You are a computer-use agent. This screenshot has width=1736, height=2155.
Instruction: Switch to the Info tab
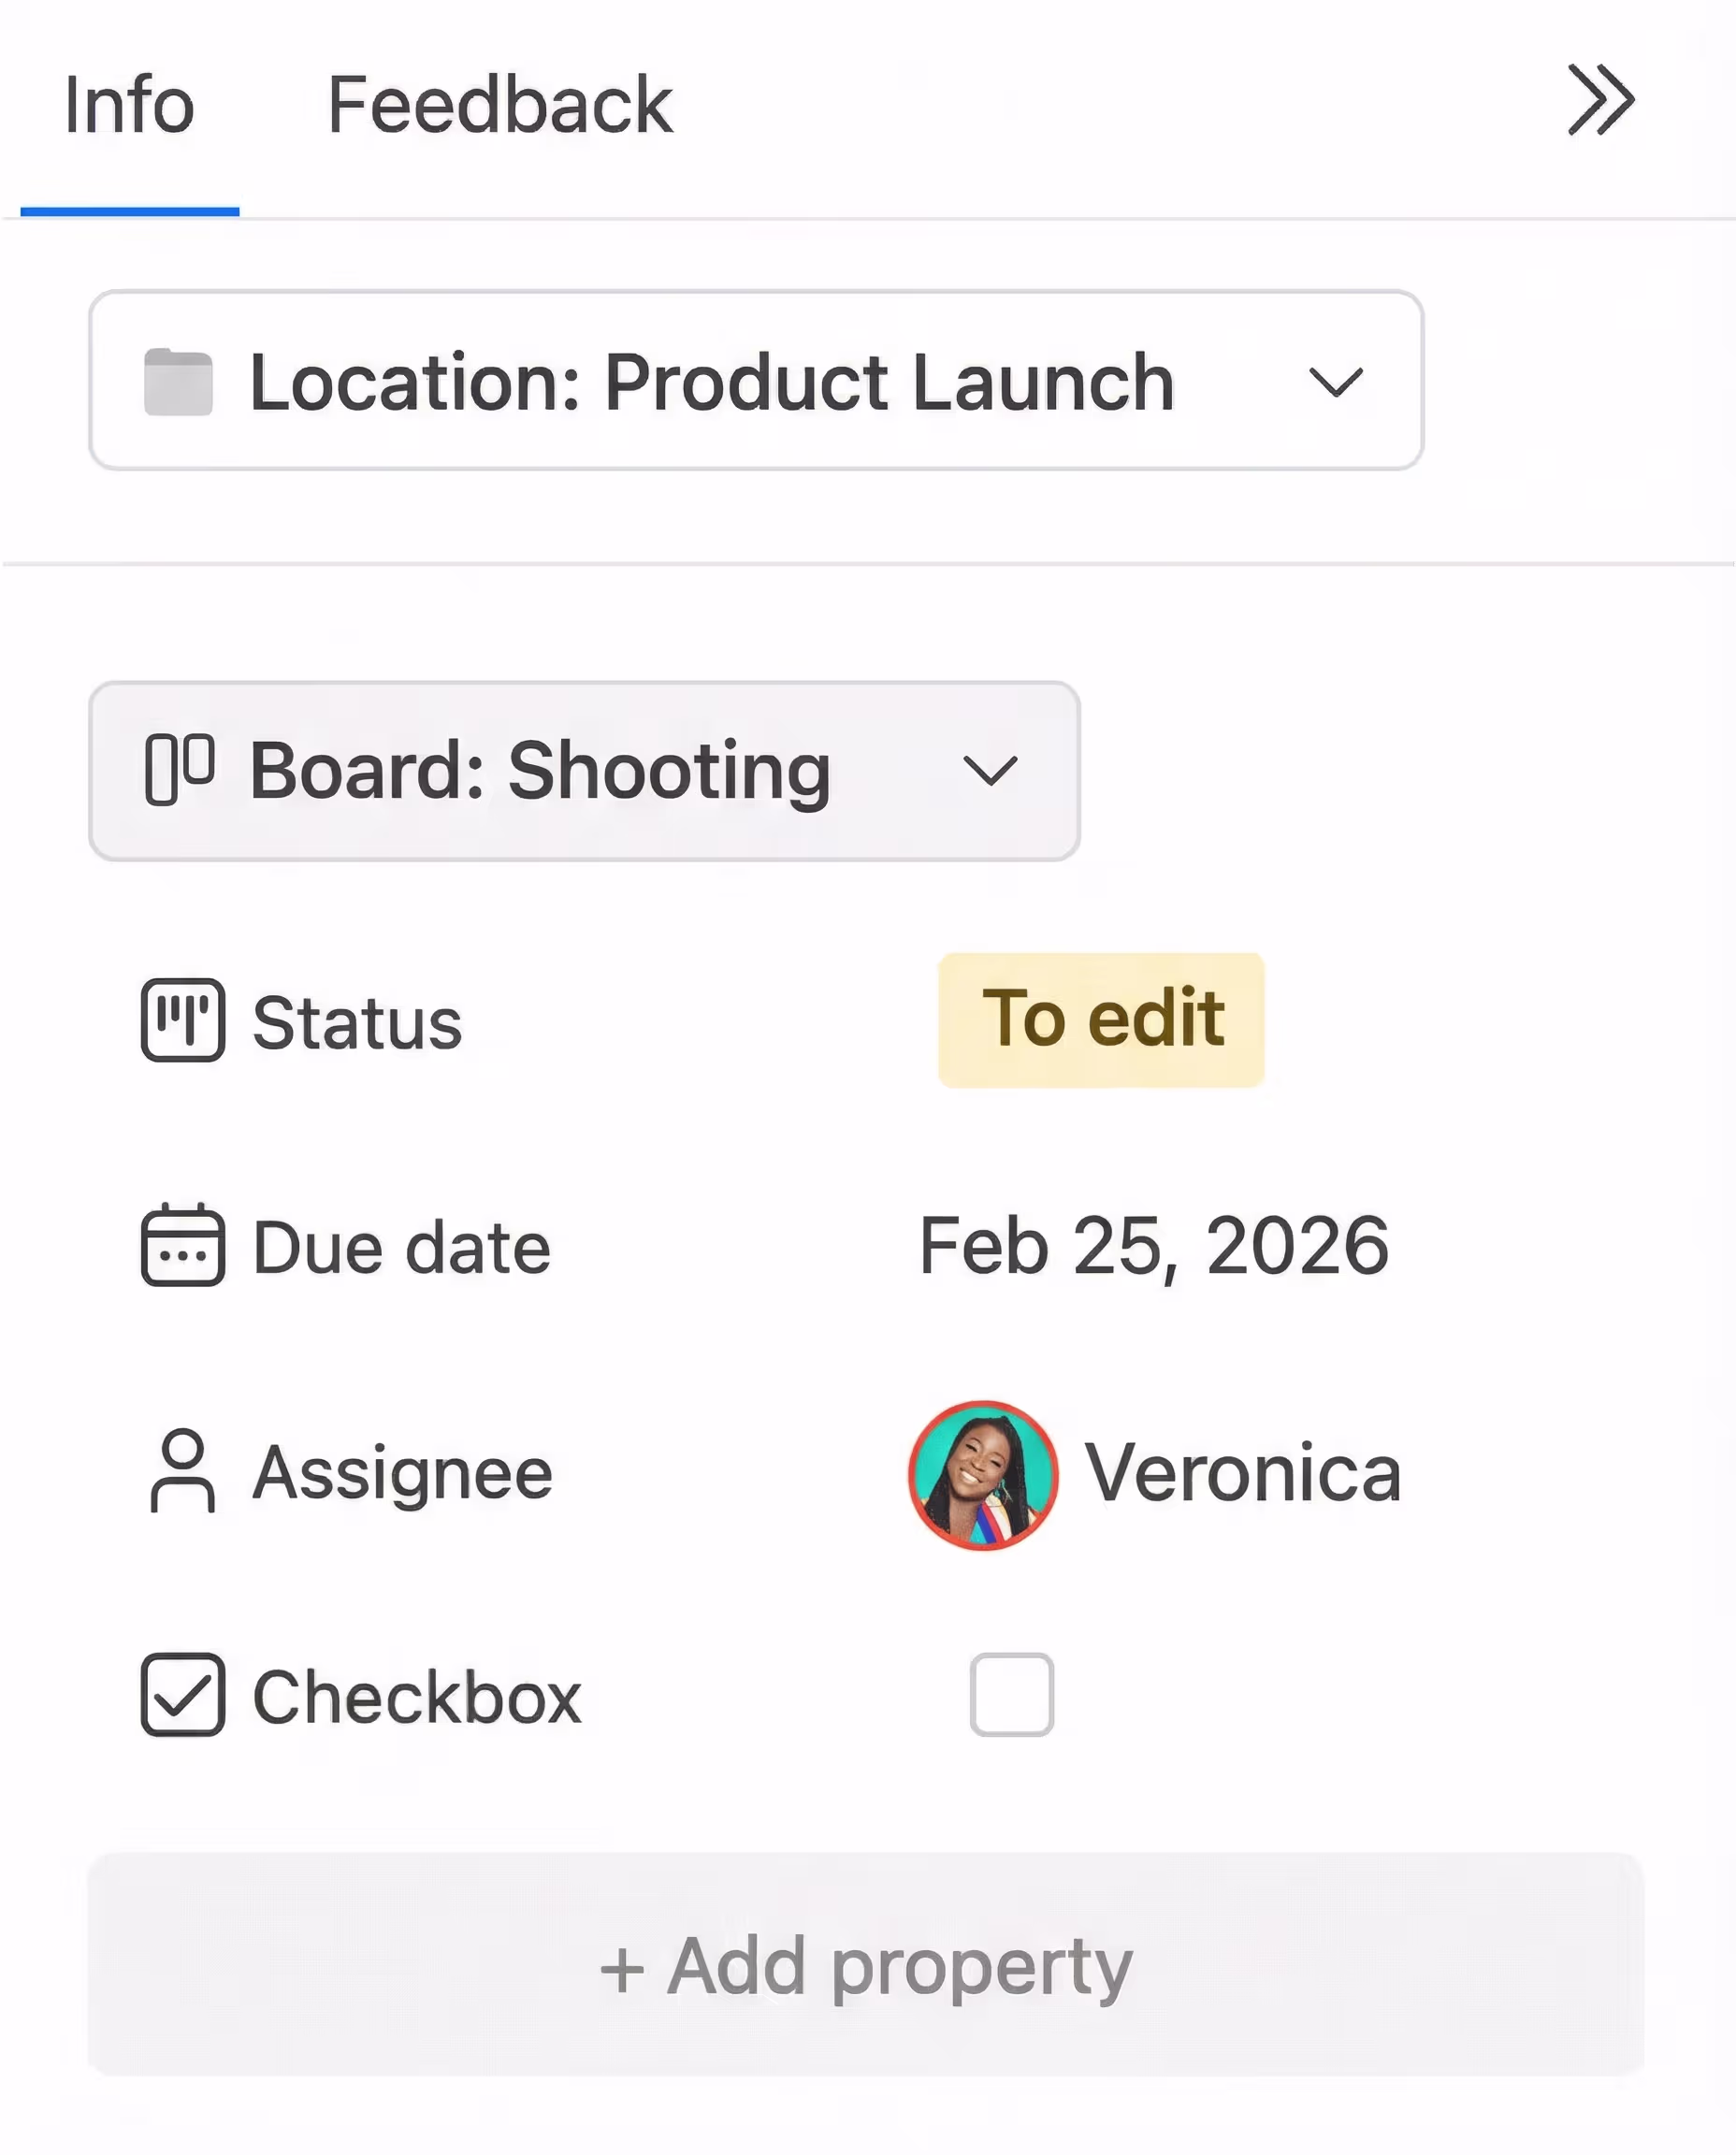coord(129,105)
